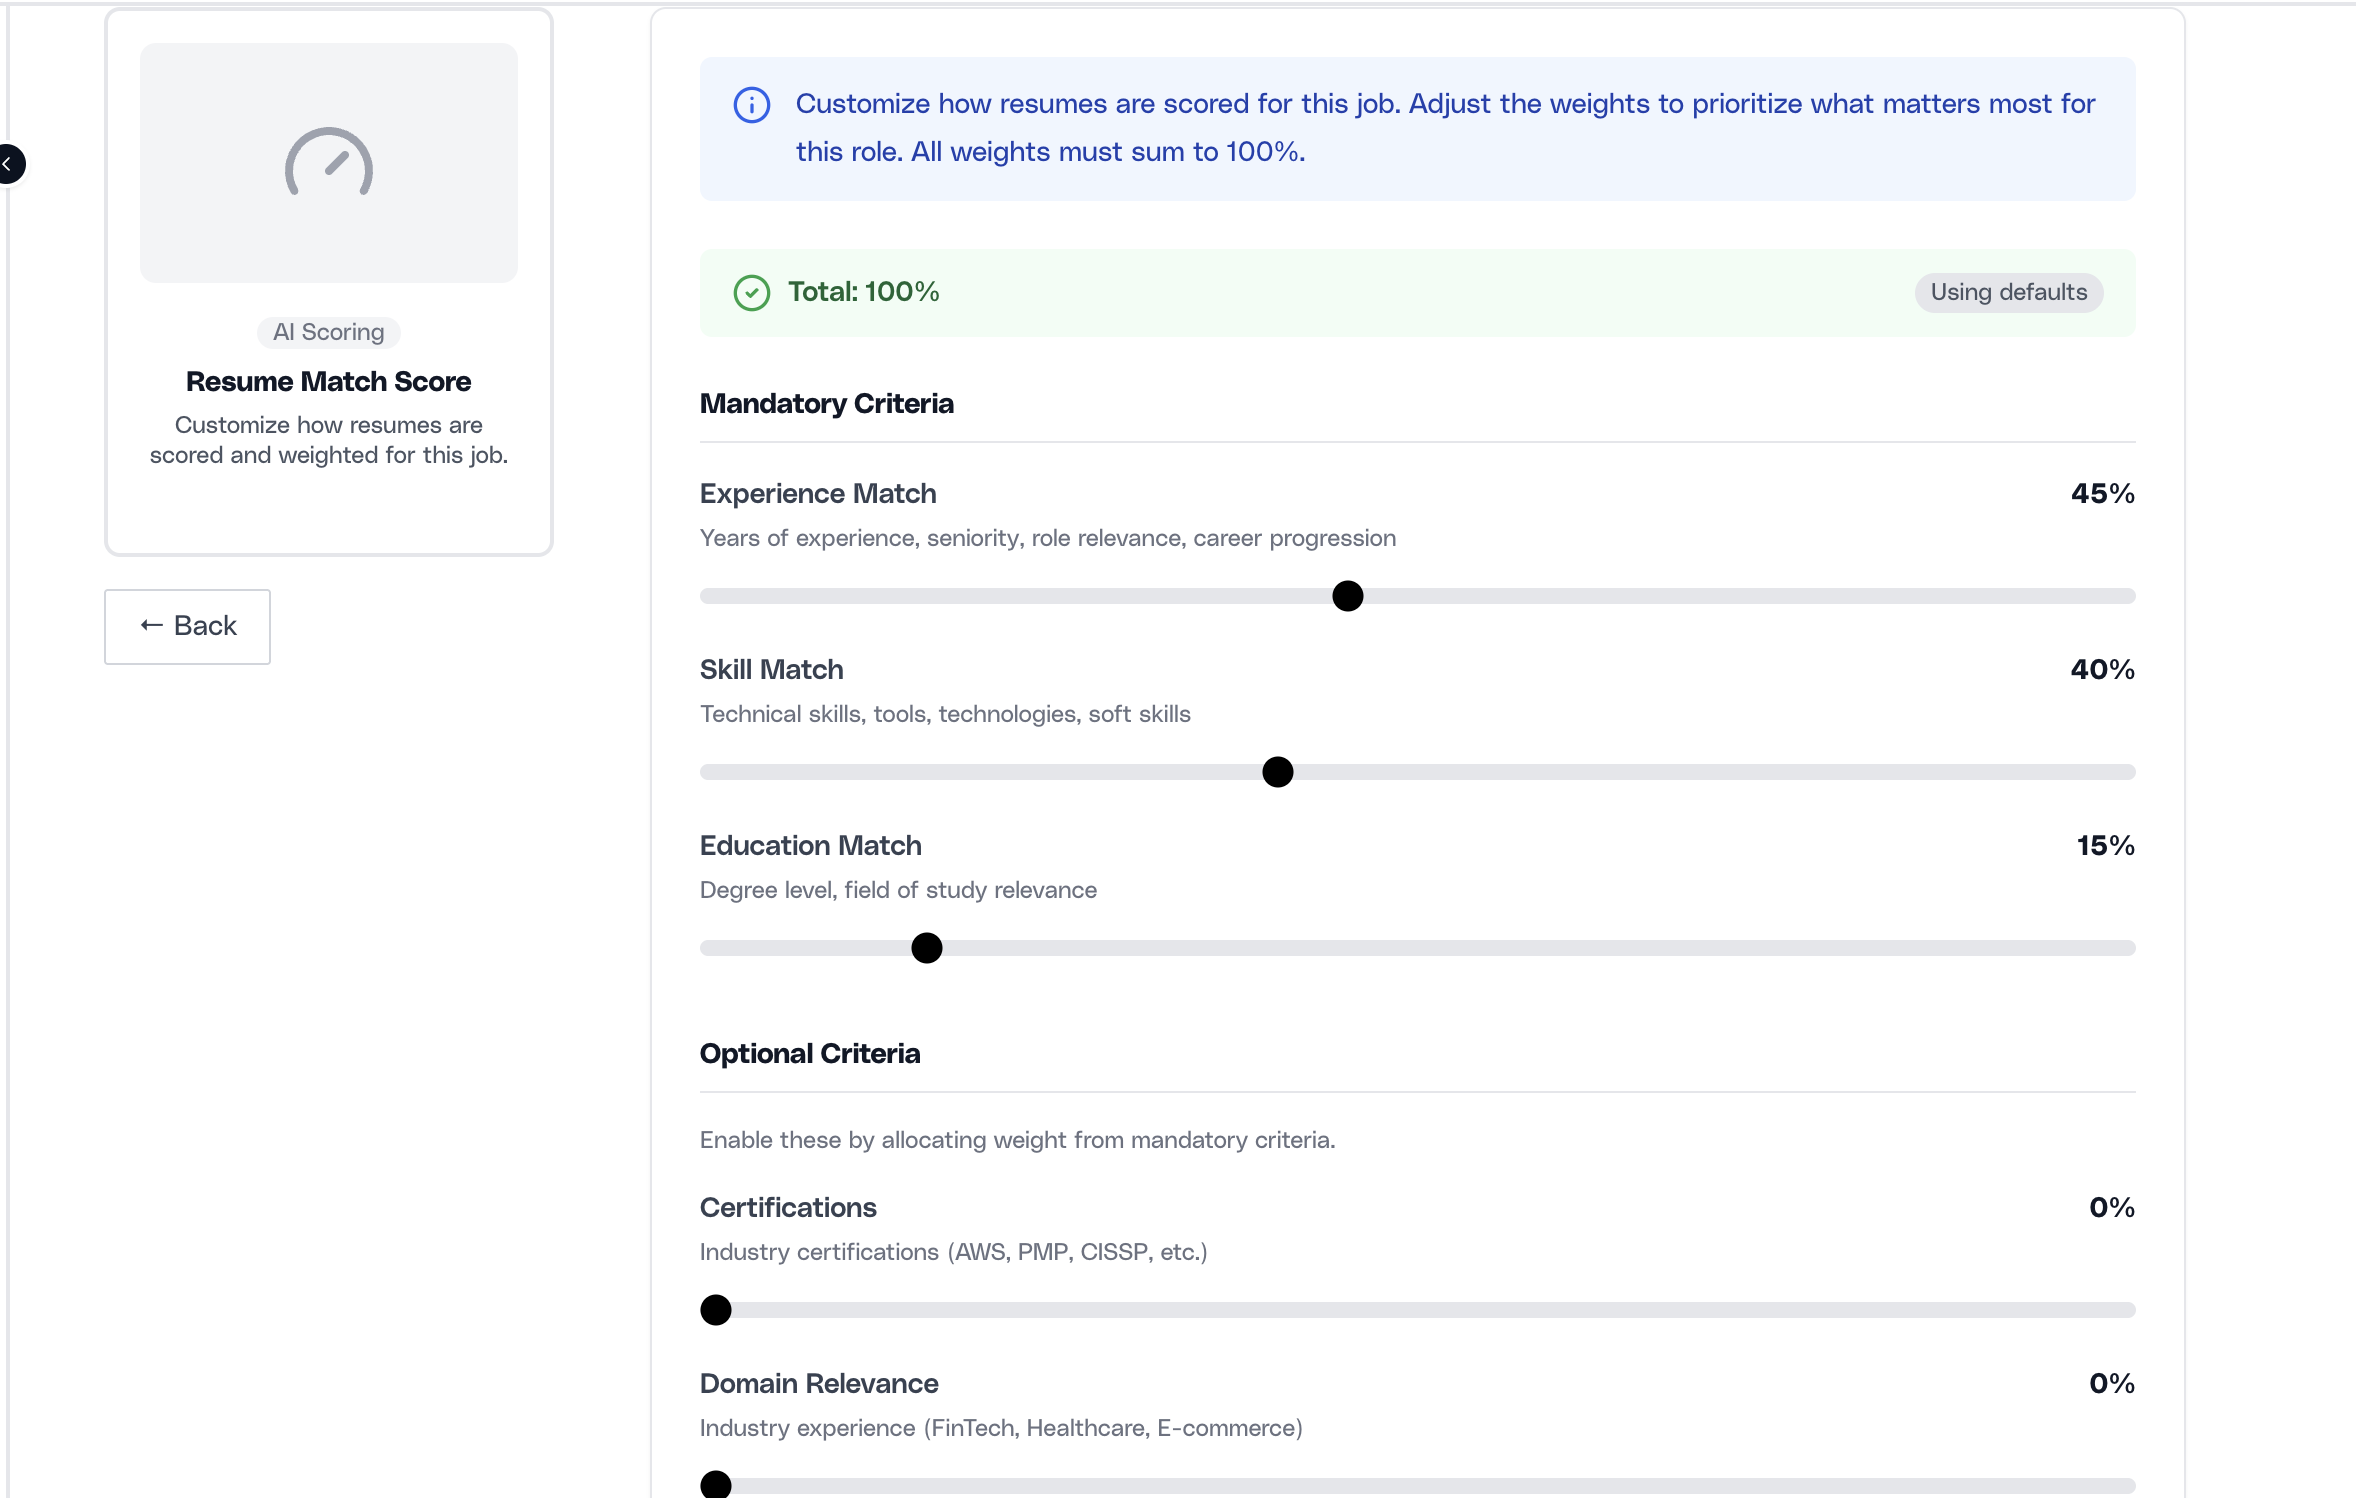Viewport: 2356px width, 1498px height.
Task: Click the Experience Match slider handle
Action: [1346, 595]
